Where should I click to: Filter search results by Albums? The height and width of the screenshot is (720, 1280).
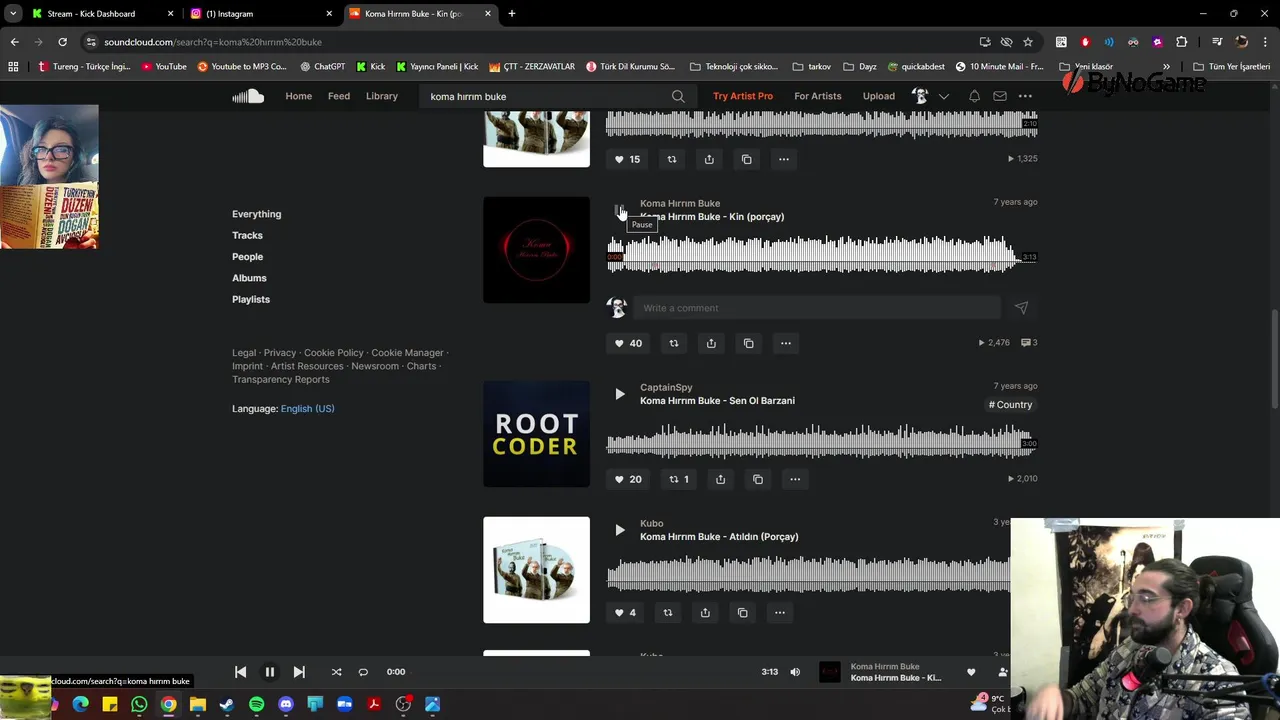tap(249, 278)
